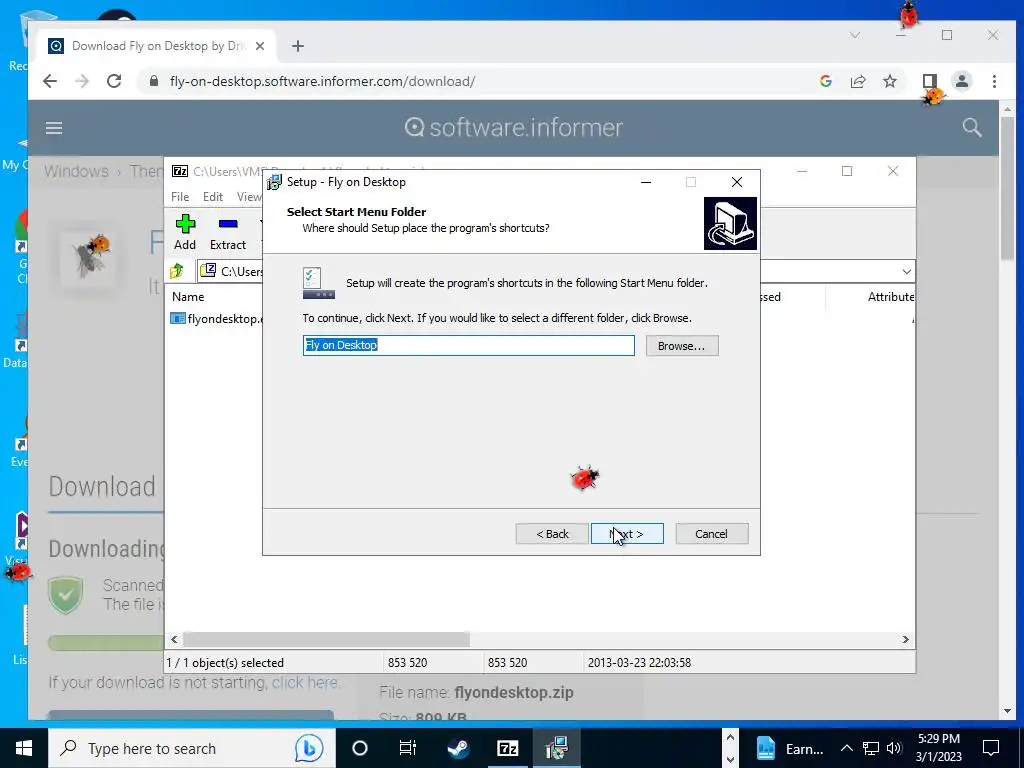Cancel the Fly on Desktop setup
The height and width of the screenshot is (768, 1024).
[711, 534]
